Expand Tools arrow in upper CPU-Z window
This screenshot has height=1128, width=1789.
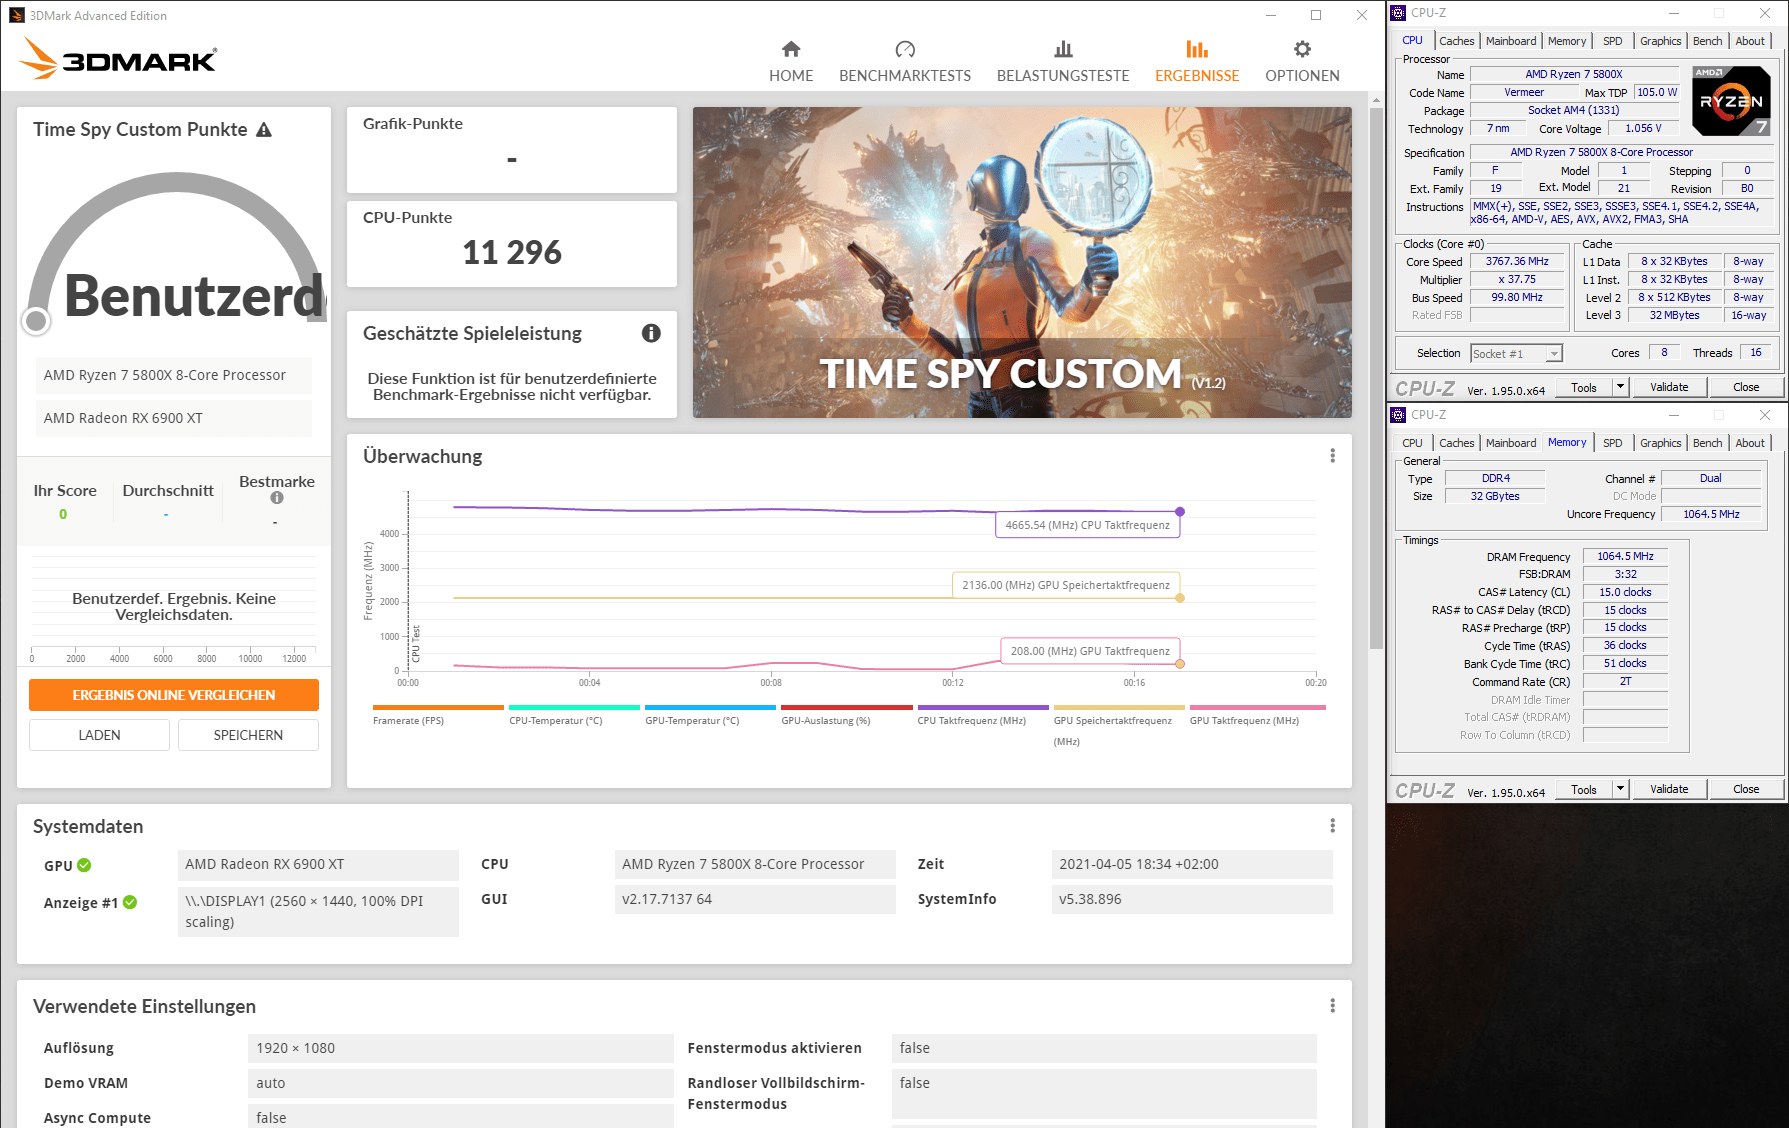point(1620,387)
